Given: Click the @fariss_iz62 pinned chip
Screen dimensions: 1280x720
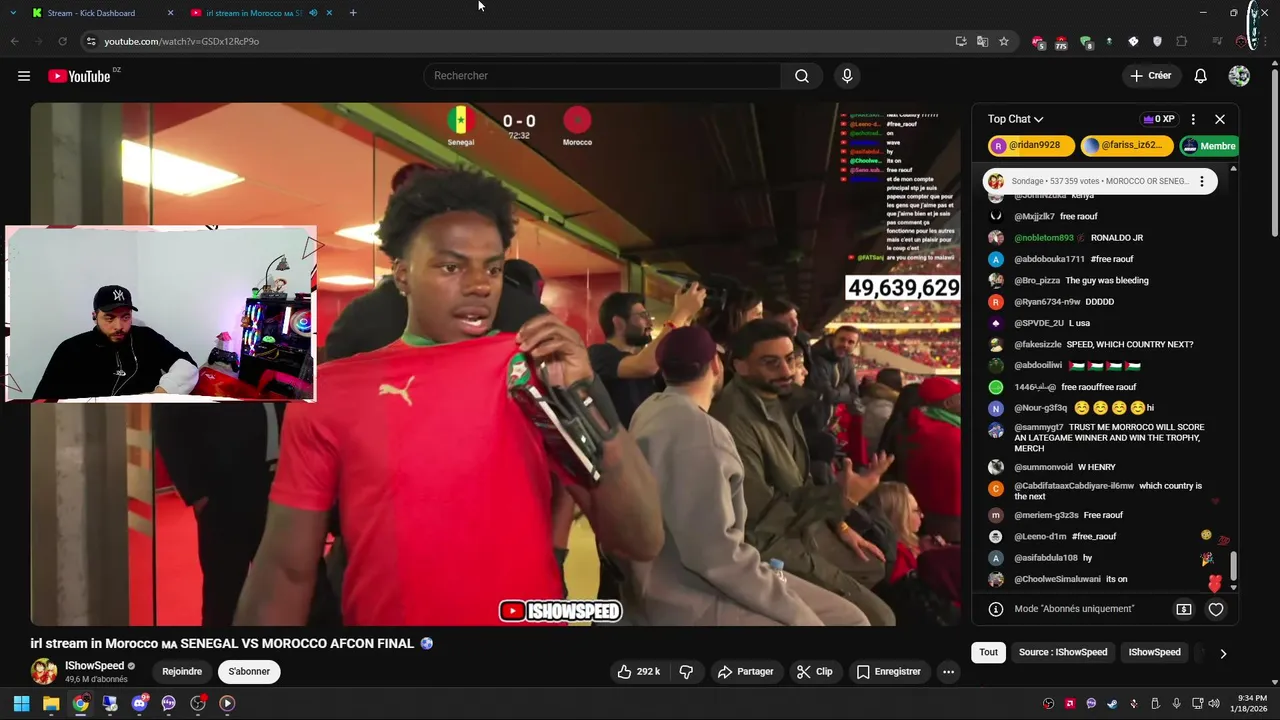Looking at the screenshot, I should [x=1127, y=146].
